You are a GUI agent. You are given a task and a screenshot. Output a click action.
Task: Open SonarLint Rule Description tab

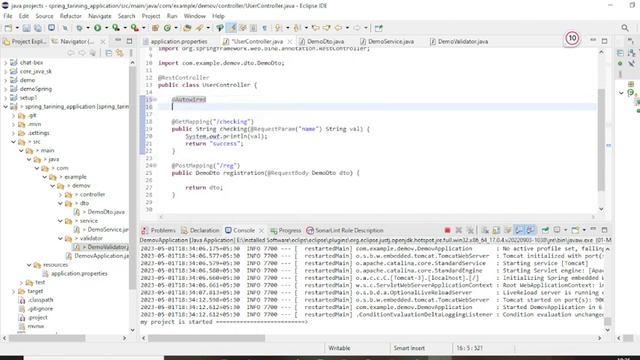[x=345, y=230]
